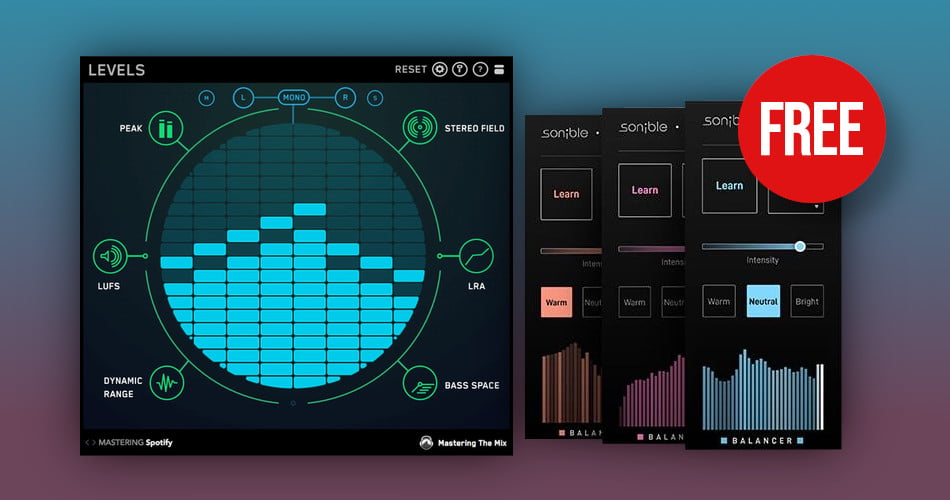Toggle the window size icon next to help

coord(500,70)
